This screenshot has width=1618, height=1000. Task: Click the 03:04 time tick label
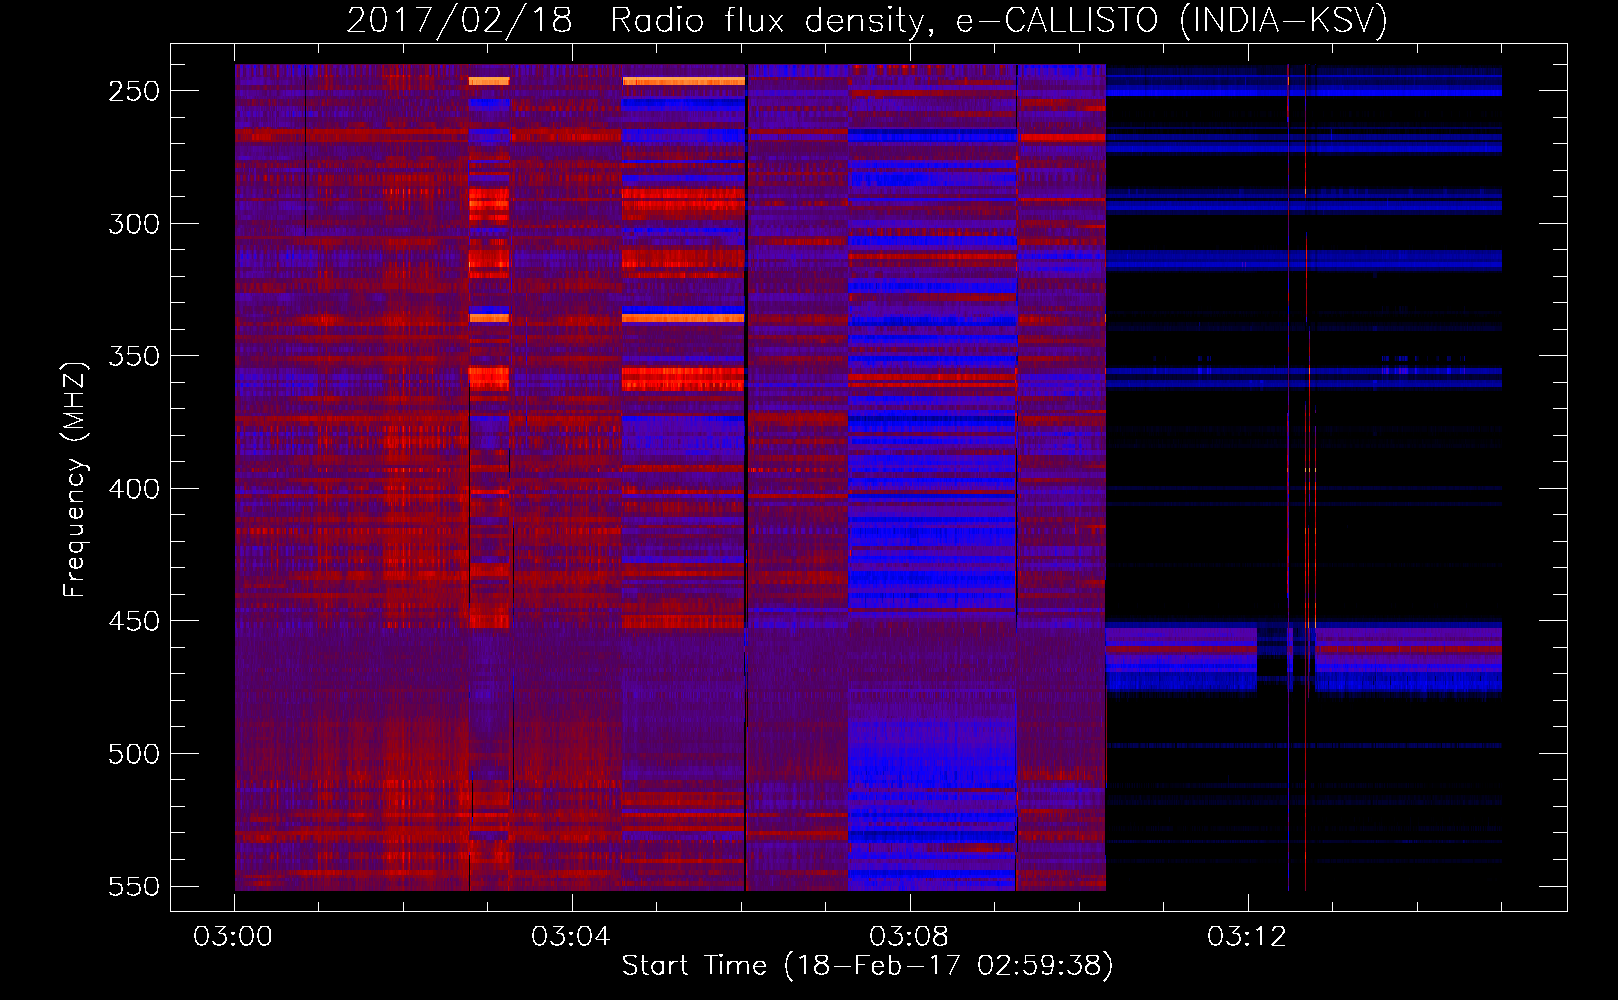point(571,937)
